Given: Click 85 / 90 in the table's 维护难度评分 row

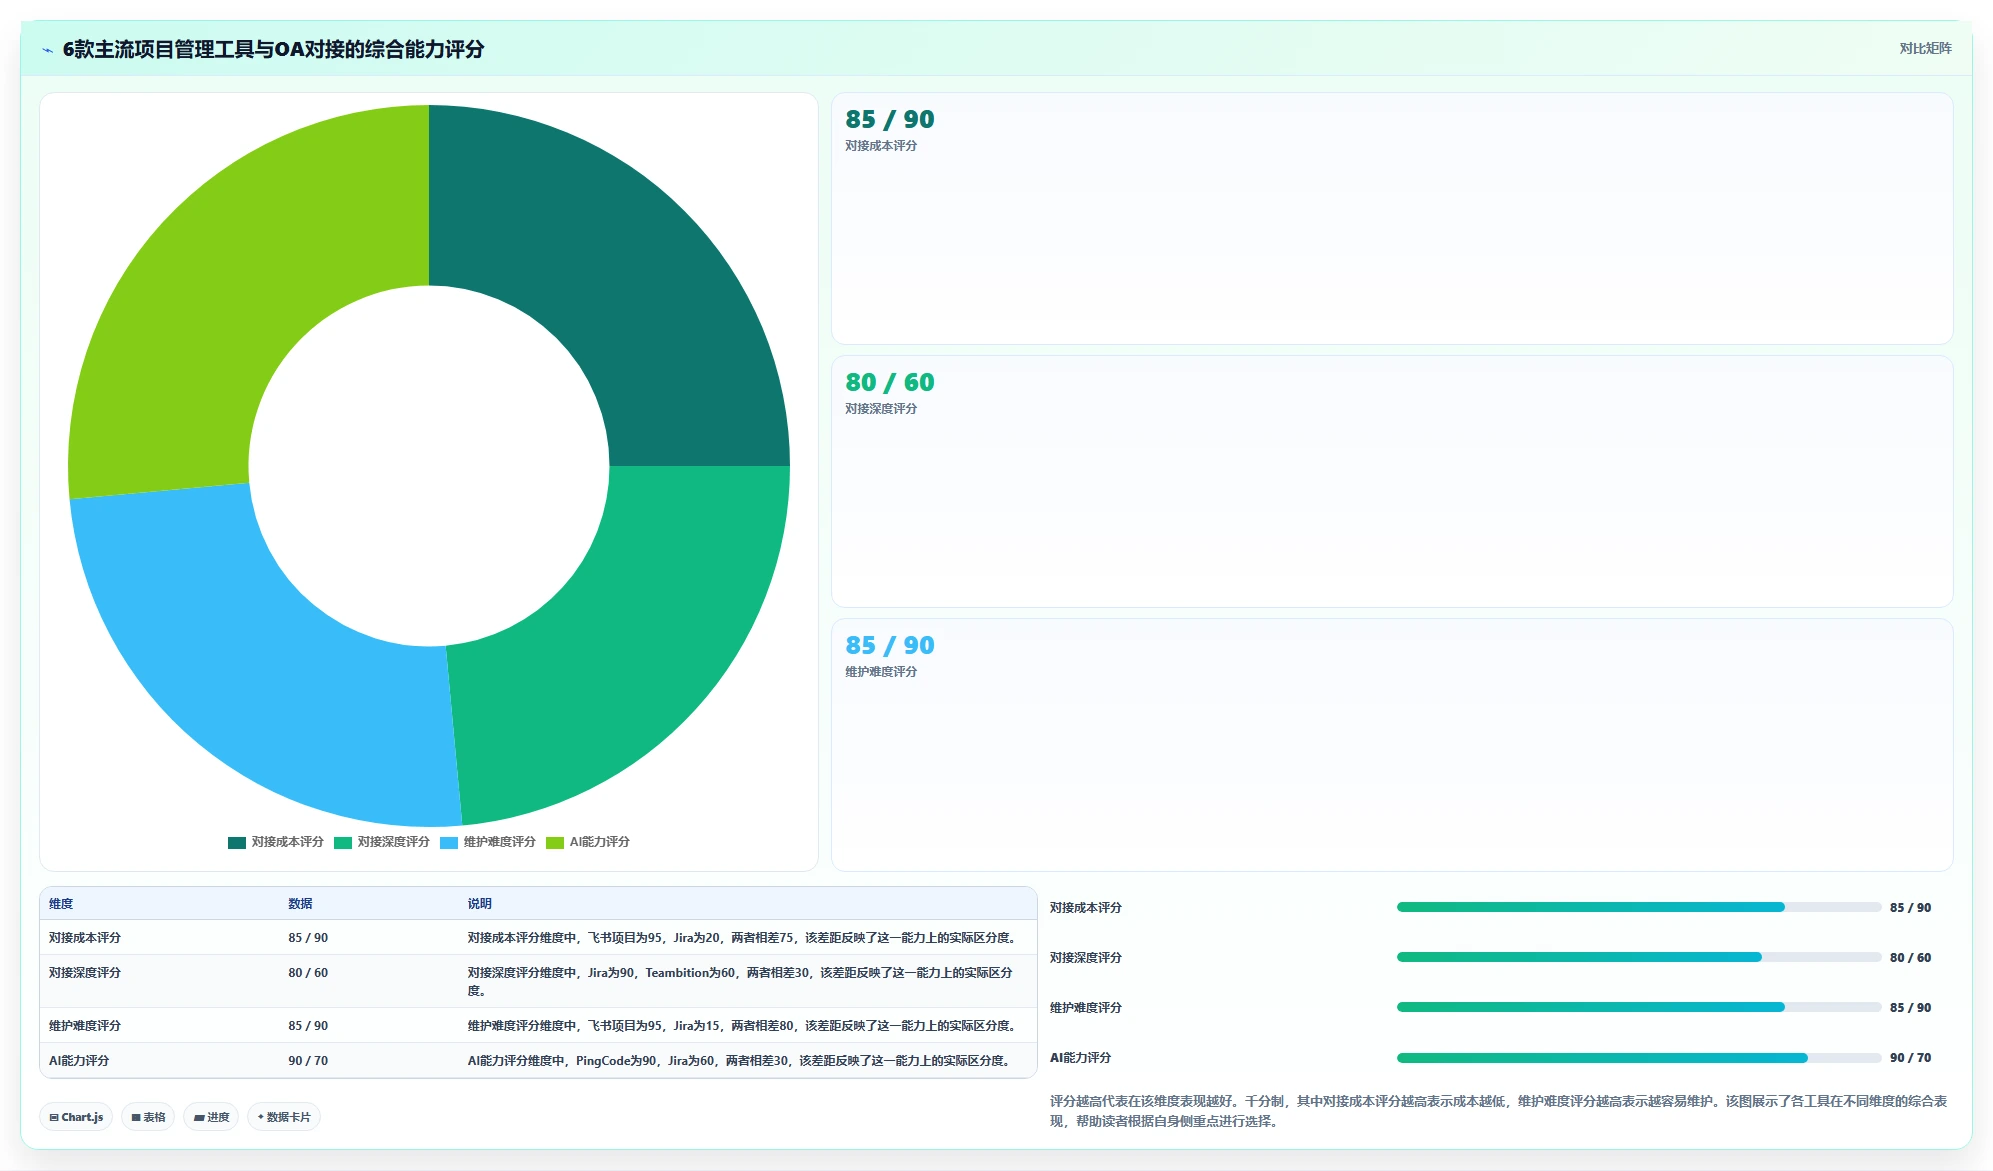Looking at the screenshot, I should [x=308, y=1026].
